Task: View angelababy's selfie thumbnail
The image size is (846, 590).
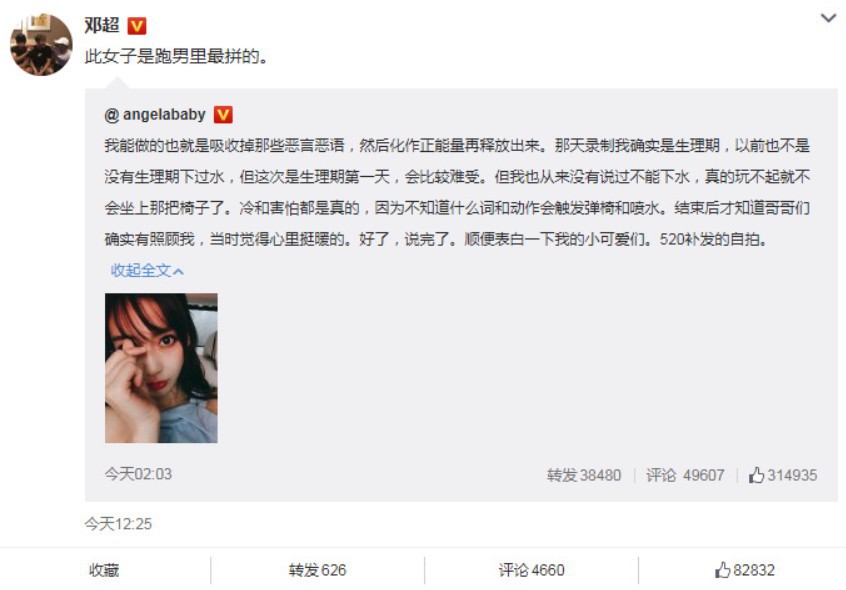Action: pos(161,368)
